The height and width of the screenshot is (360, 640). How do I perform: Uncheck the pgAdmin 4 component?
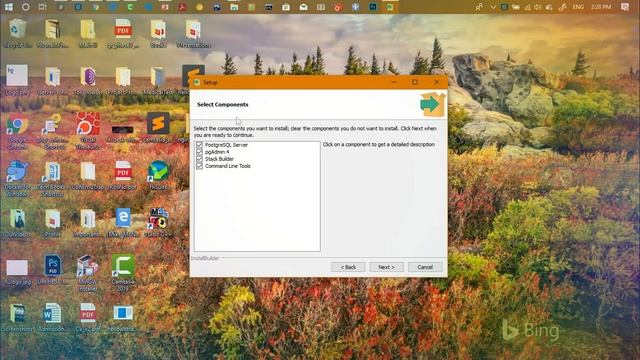(199, 151)
